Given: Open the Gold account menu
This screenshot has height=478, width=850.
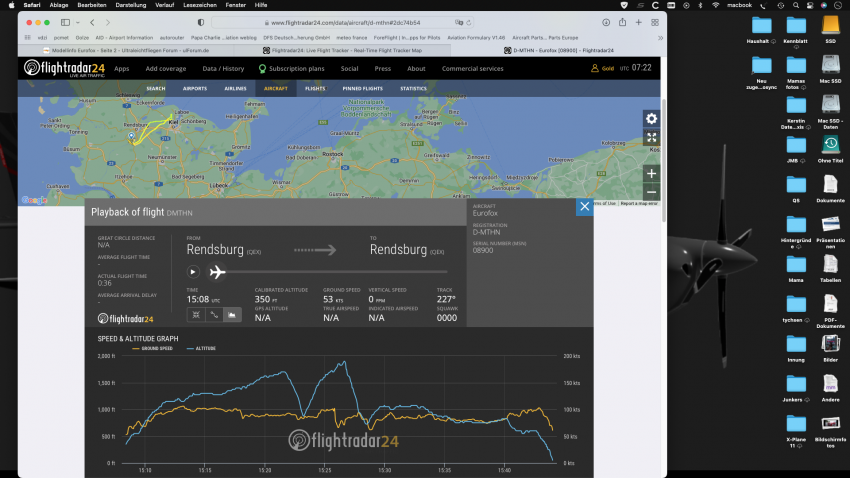Looking at the screenshot, I should (x=602, y=68).
